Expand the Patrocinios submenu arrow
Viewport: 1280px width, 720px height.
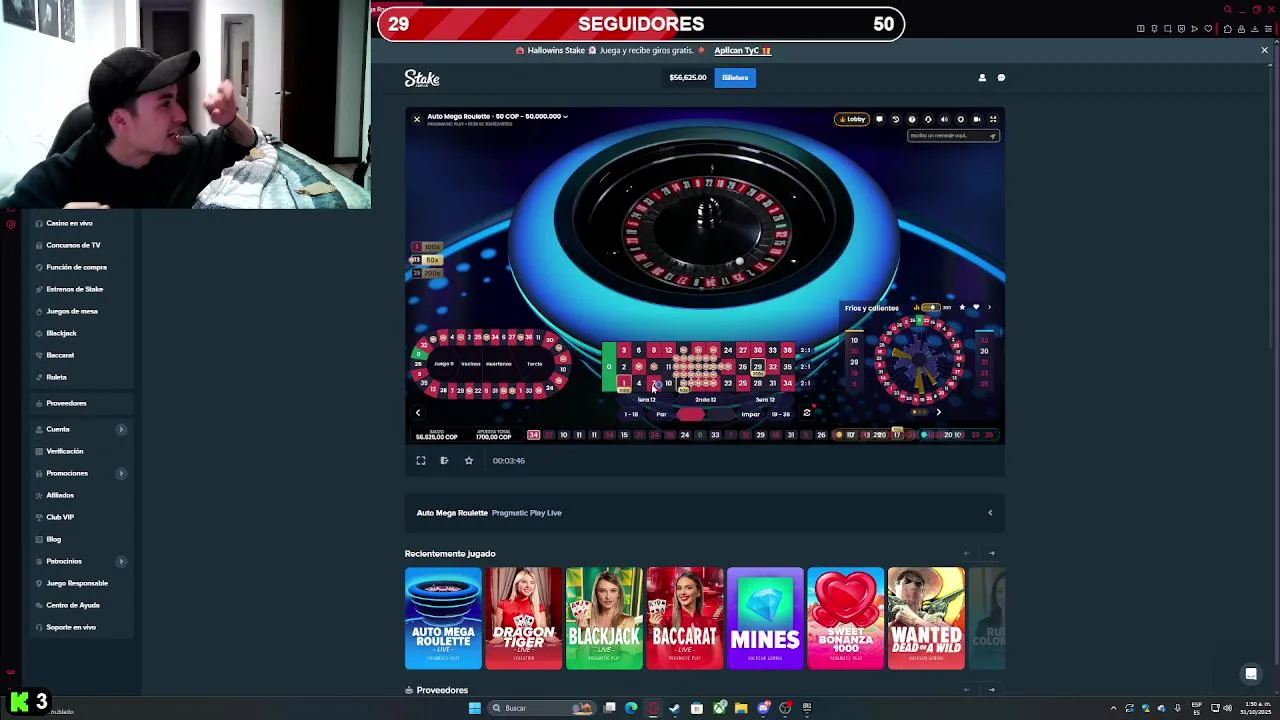pyautogui.click(x=121, y=561)
